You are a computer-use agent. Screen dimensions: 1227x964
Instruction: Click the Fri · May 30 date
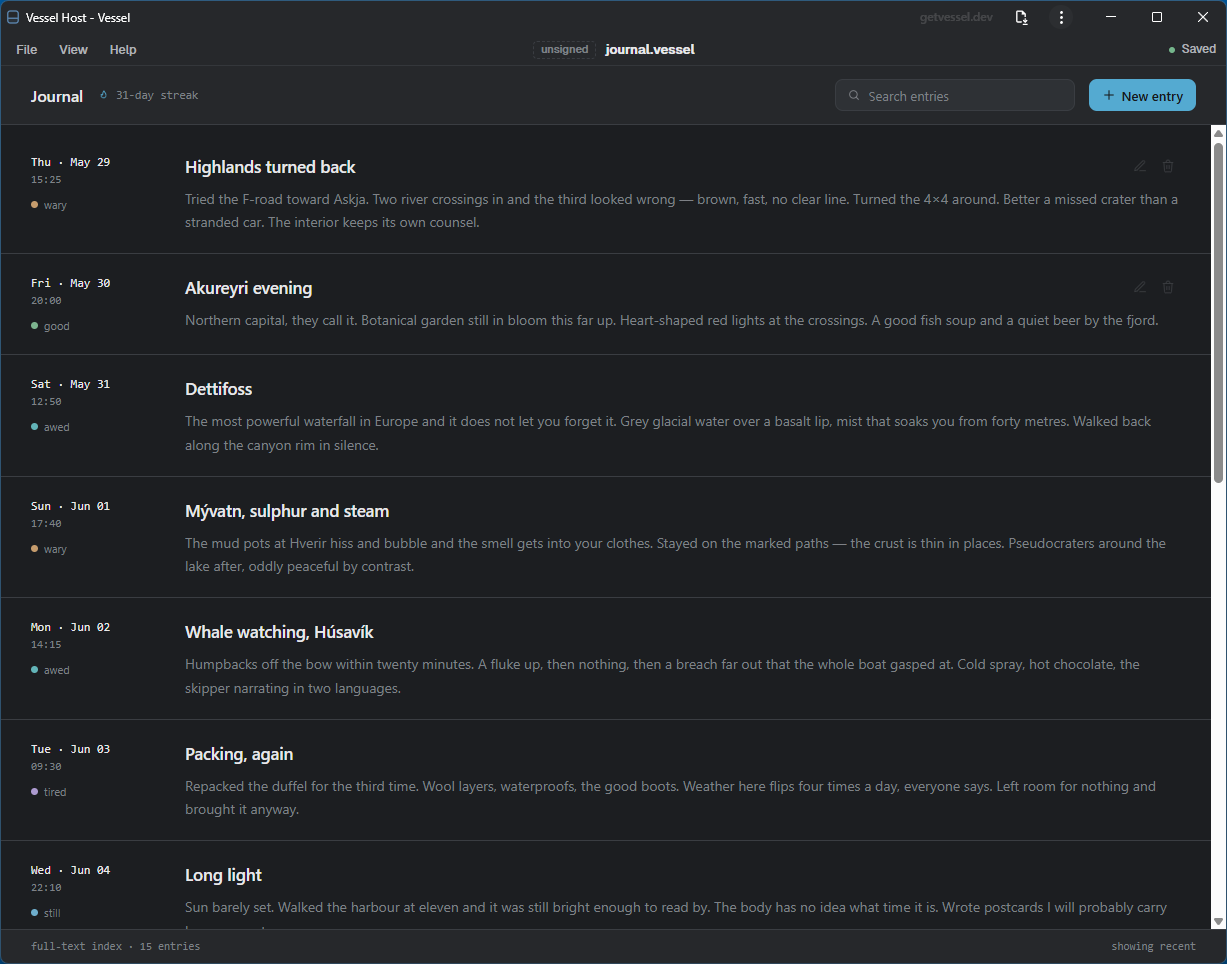71,283
